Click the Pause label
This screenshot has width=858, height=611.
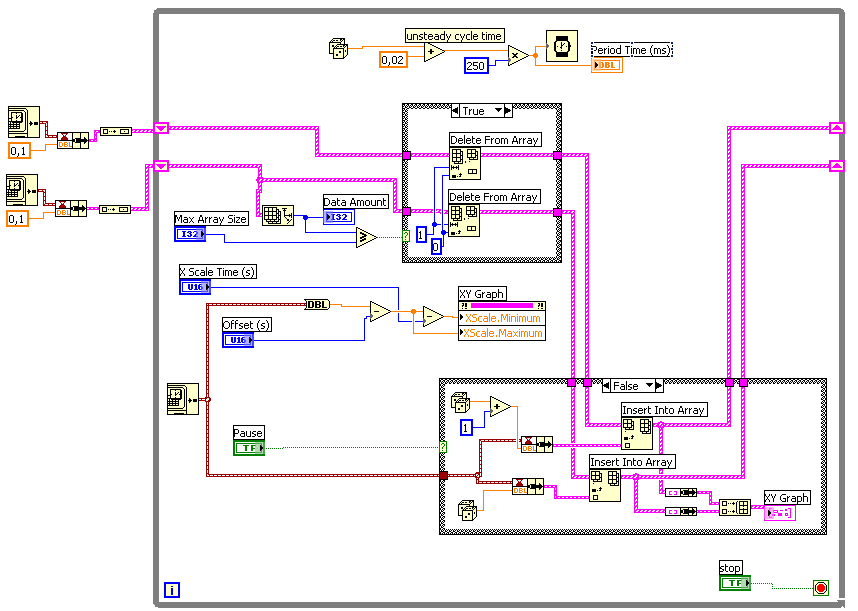click(x=248, y=433)
